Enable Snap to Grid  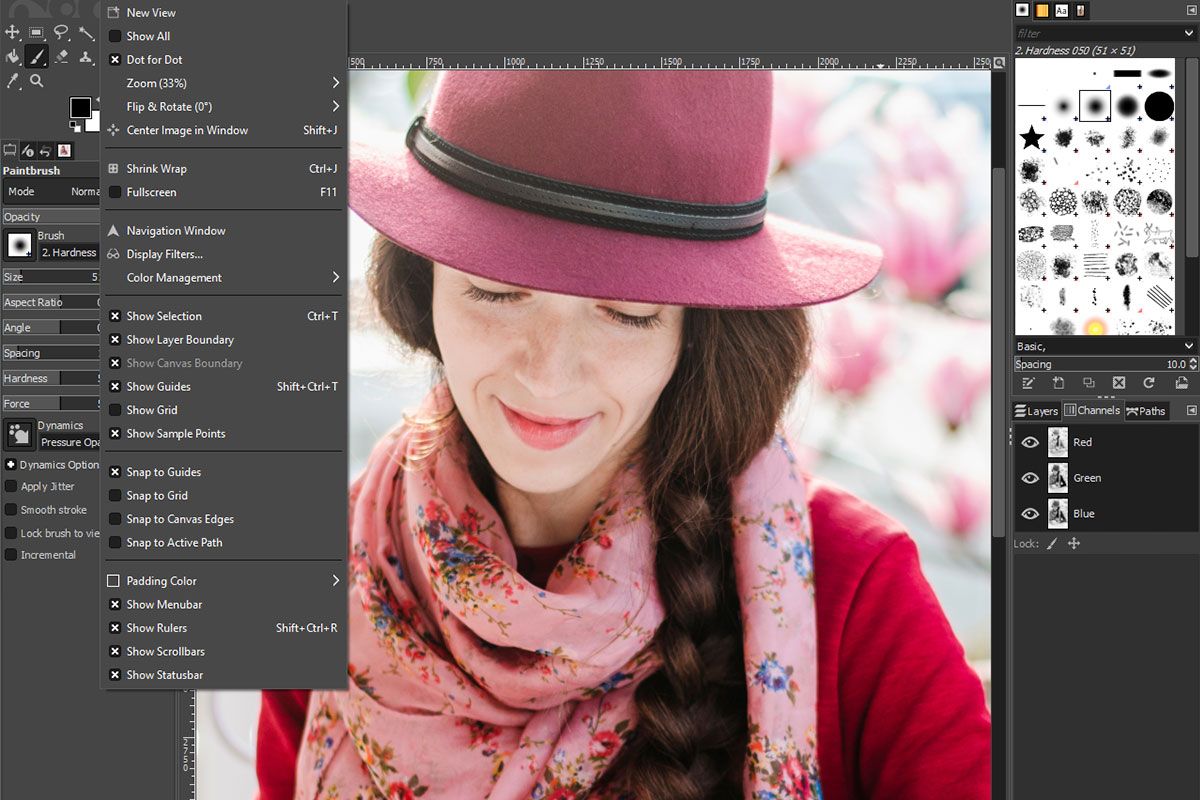115,496
